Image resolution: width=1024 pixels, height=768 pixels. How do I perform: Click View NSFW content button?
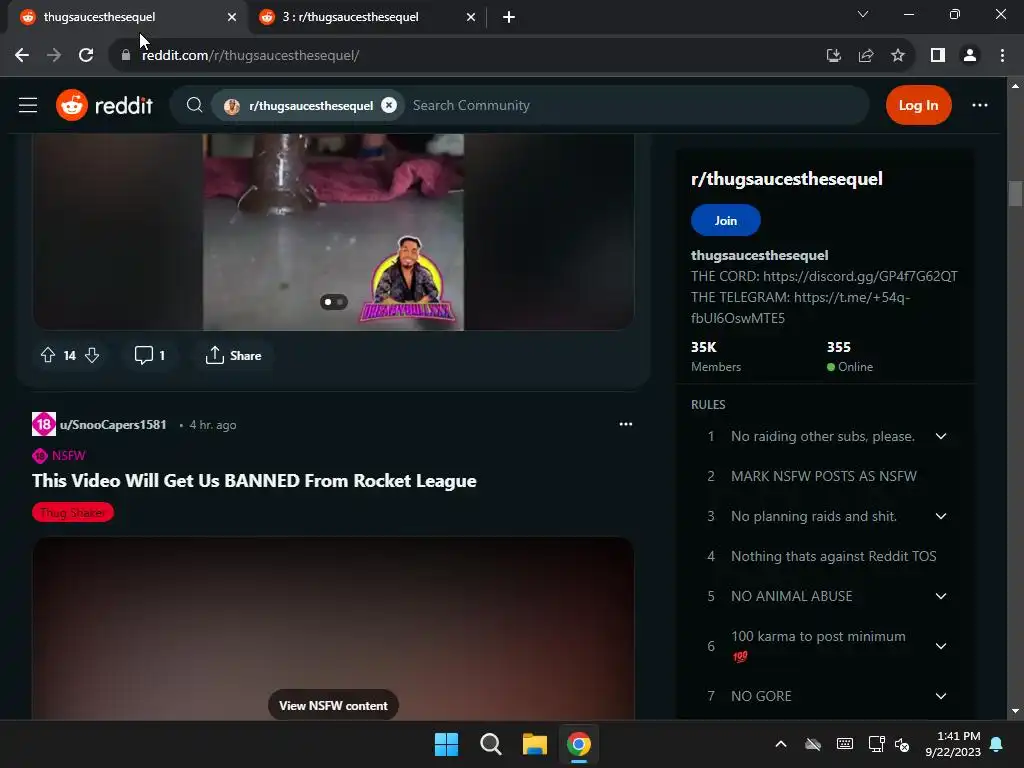click(x=333, y=705)
